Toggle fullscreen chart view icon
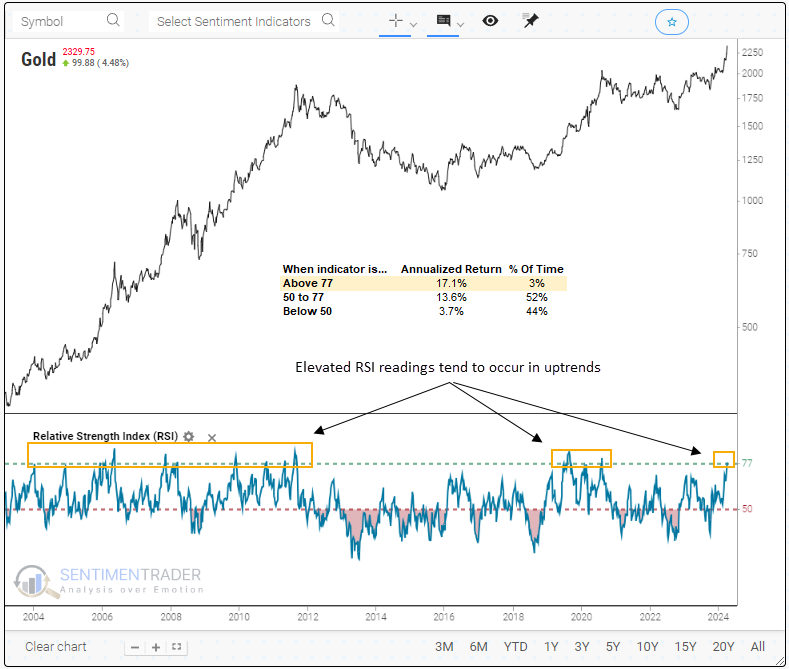 pyautogui.click(x=176, y=647)
